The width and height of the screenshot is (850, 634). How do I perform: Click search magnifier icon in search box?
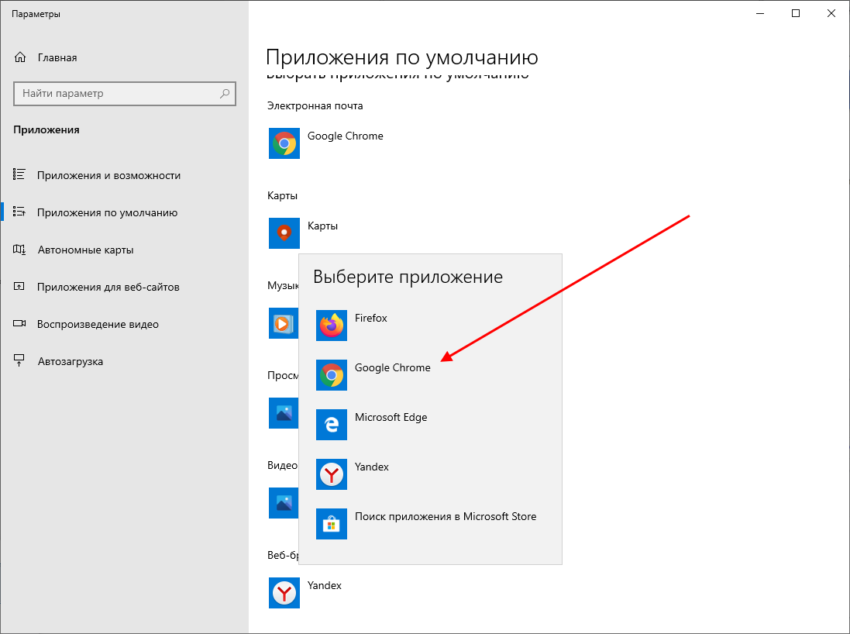click(x=225, y=94)
